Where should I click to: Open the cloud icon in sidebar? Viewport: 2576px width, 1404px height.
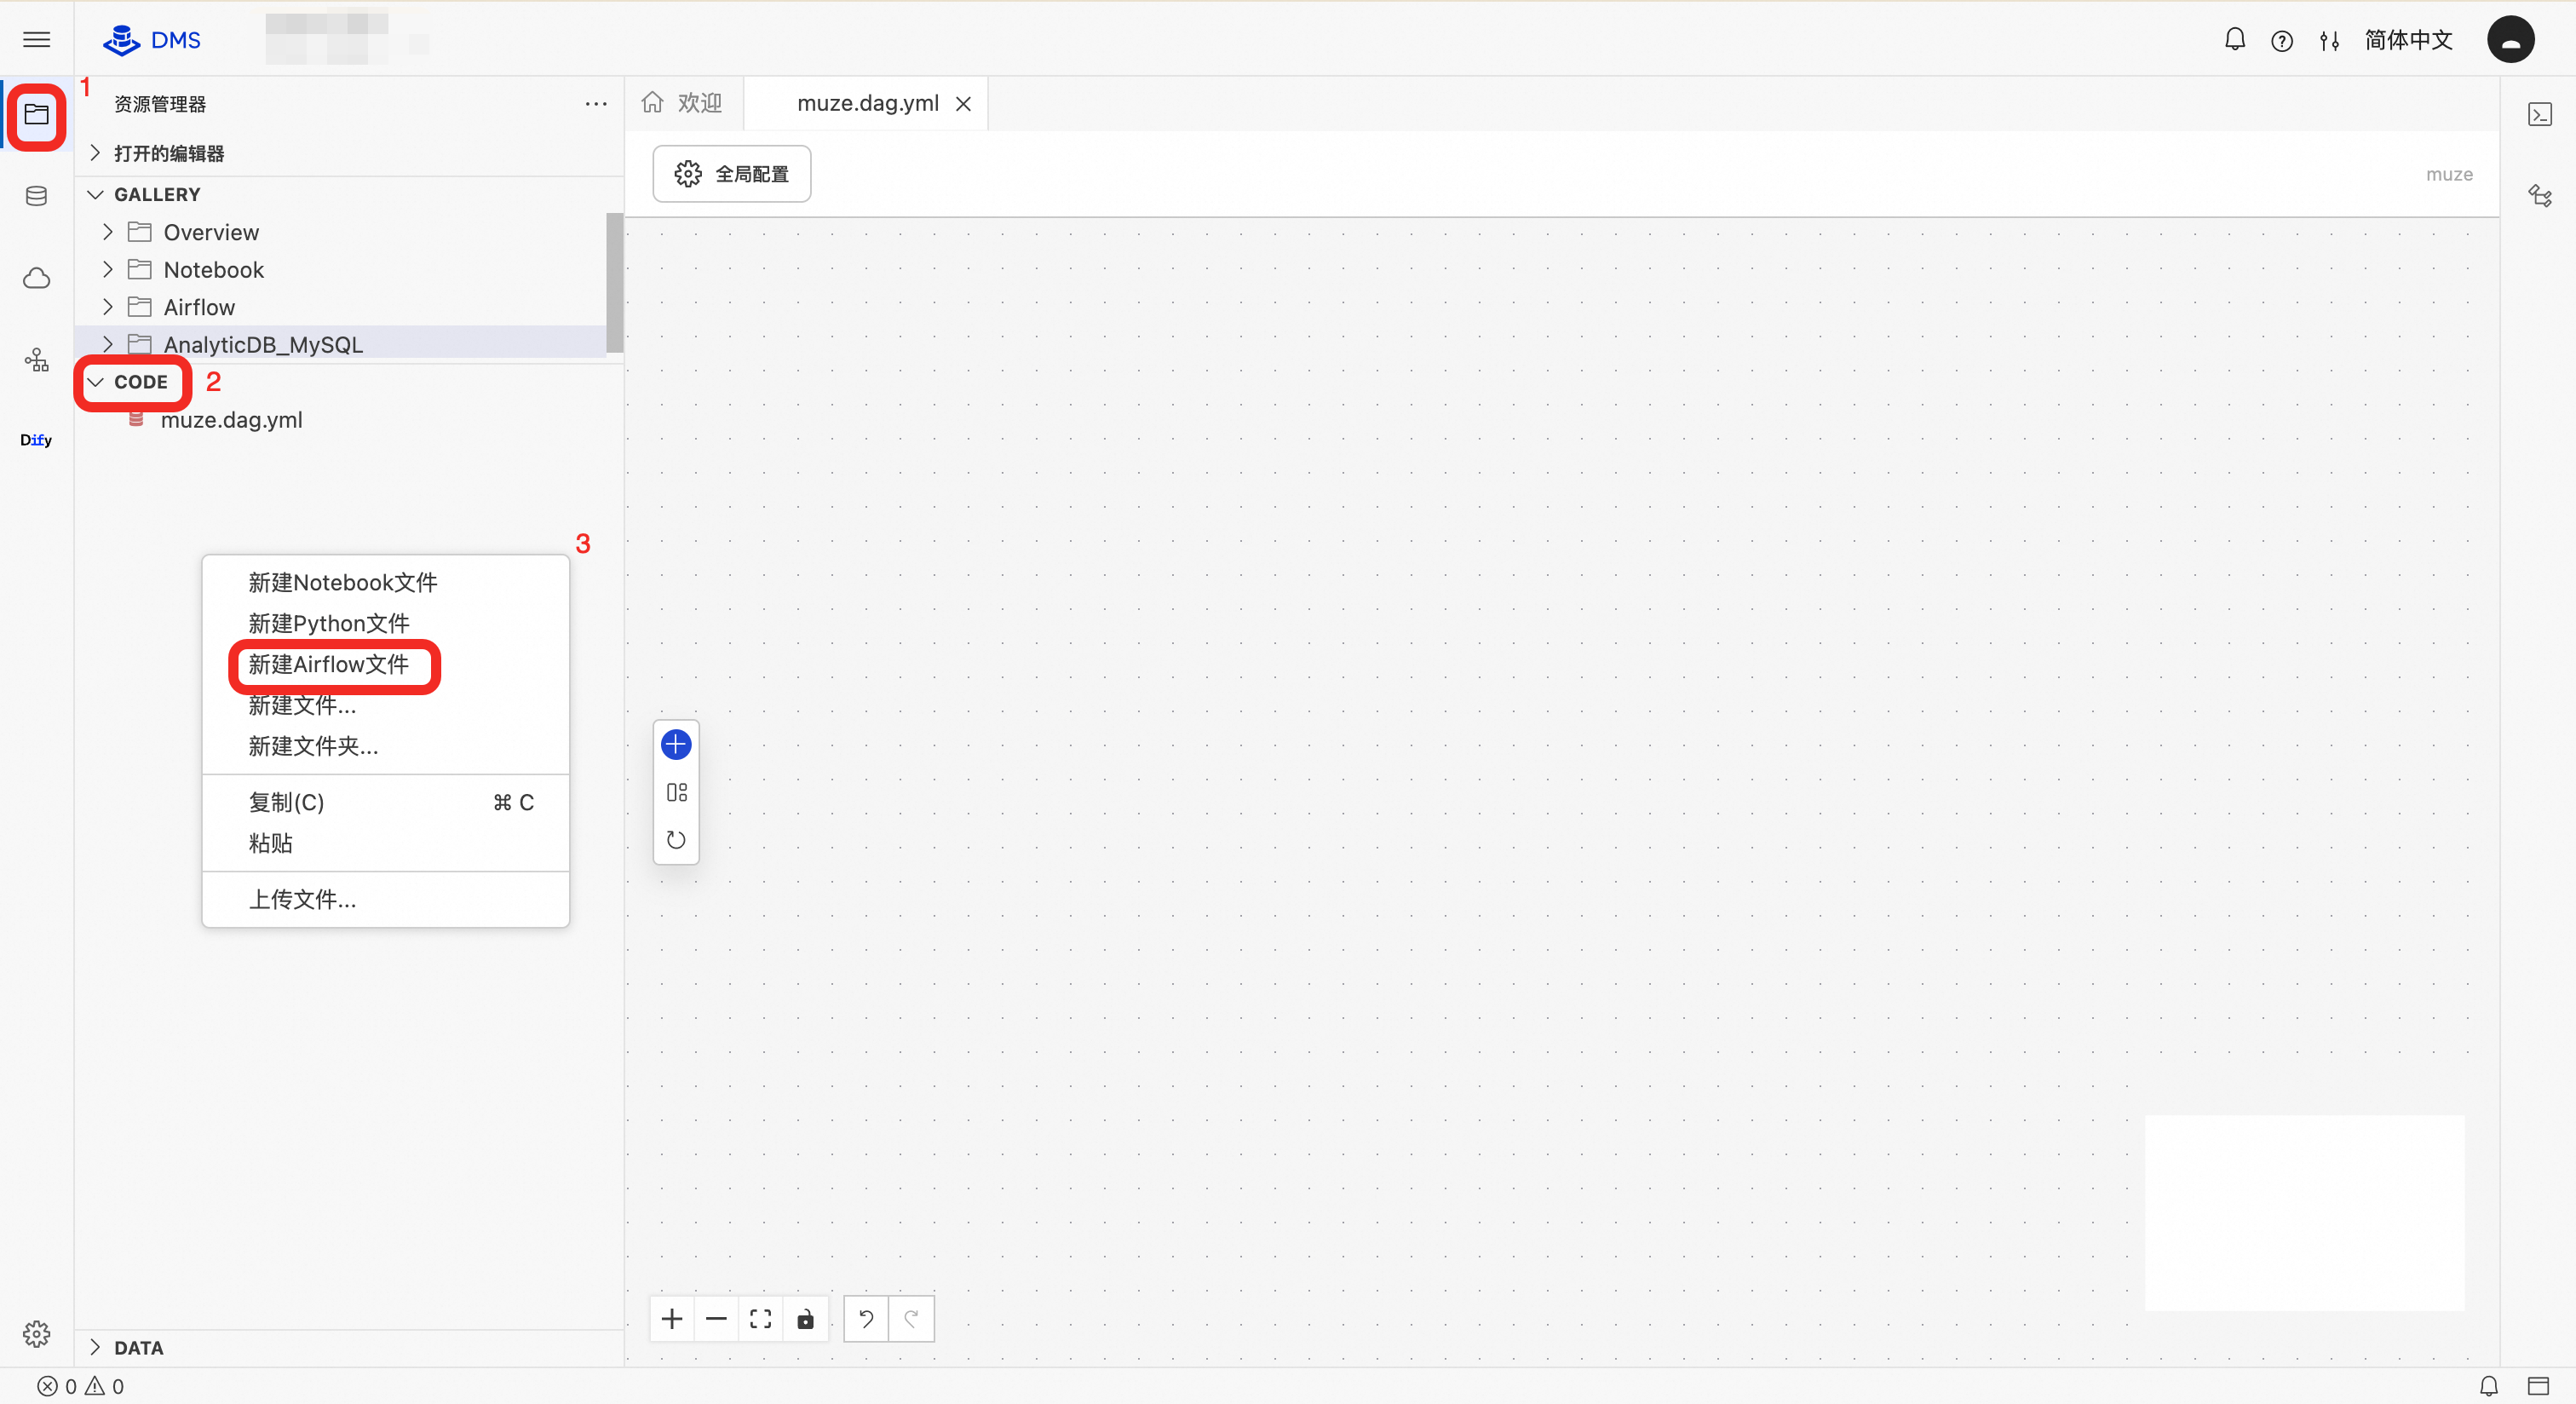pos(36,278)
